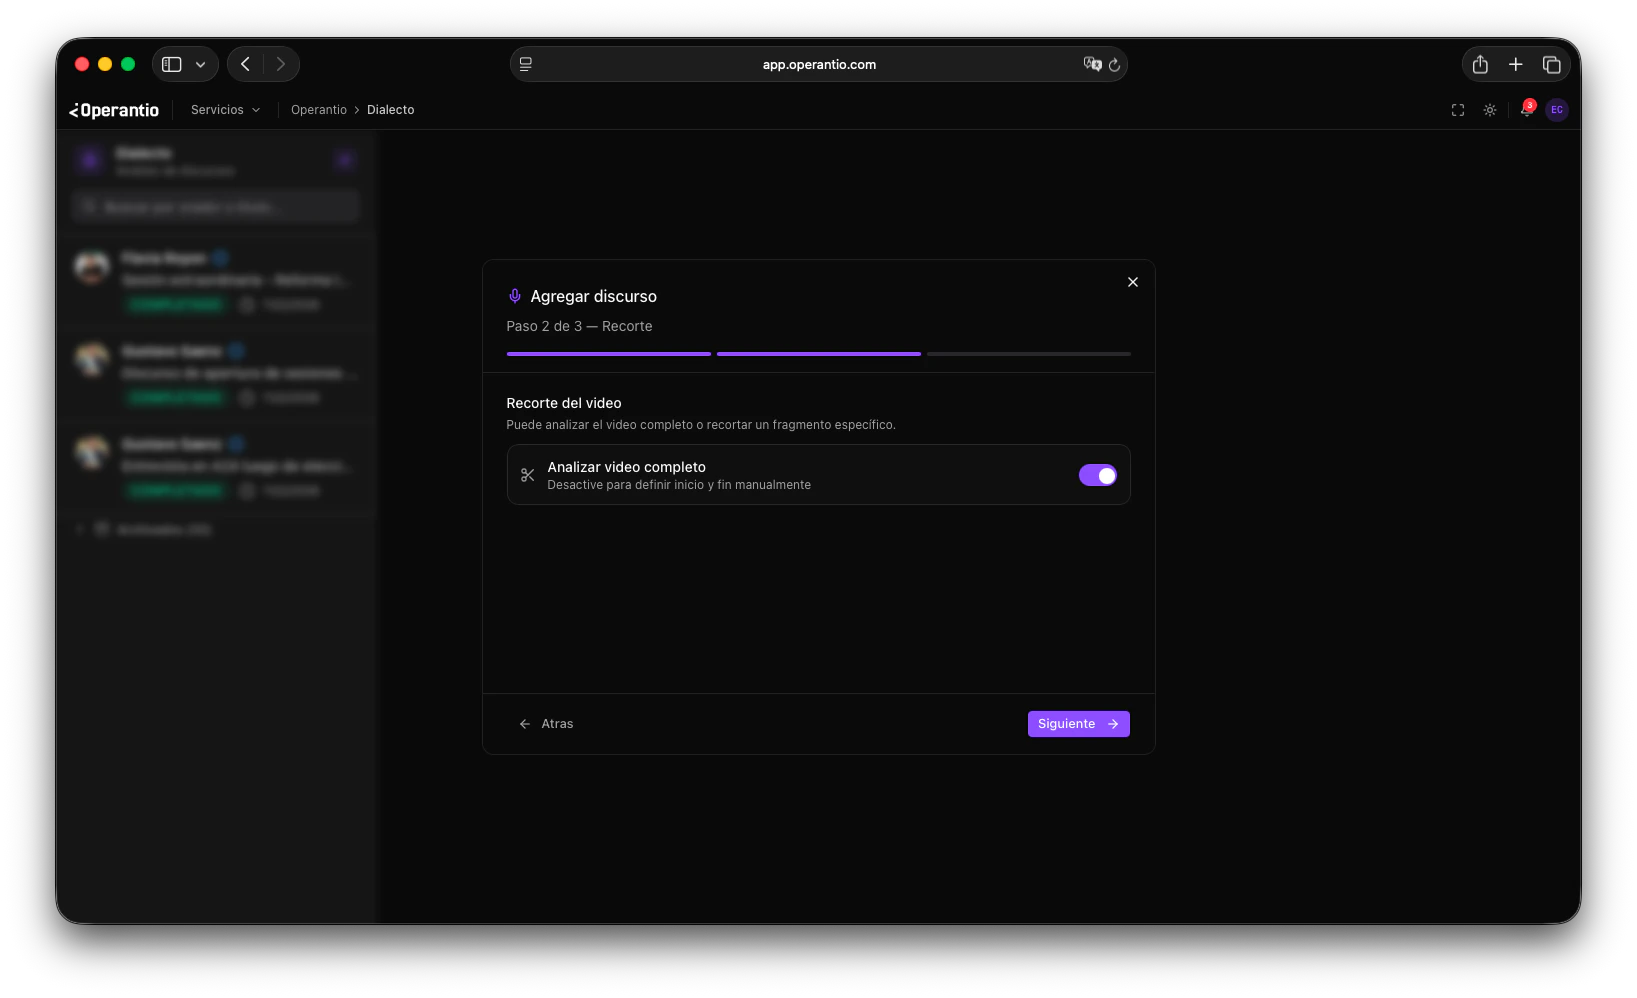
Task: Open notifications via the bell with 3 alerts
Action: (1524, 110)
